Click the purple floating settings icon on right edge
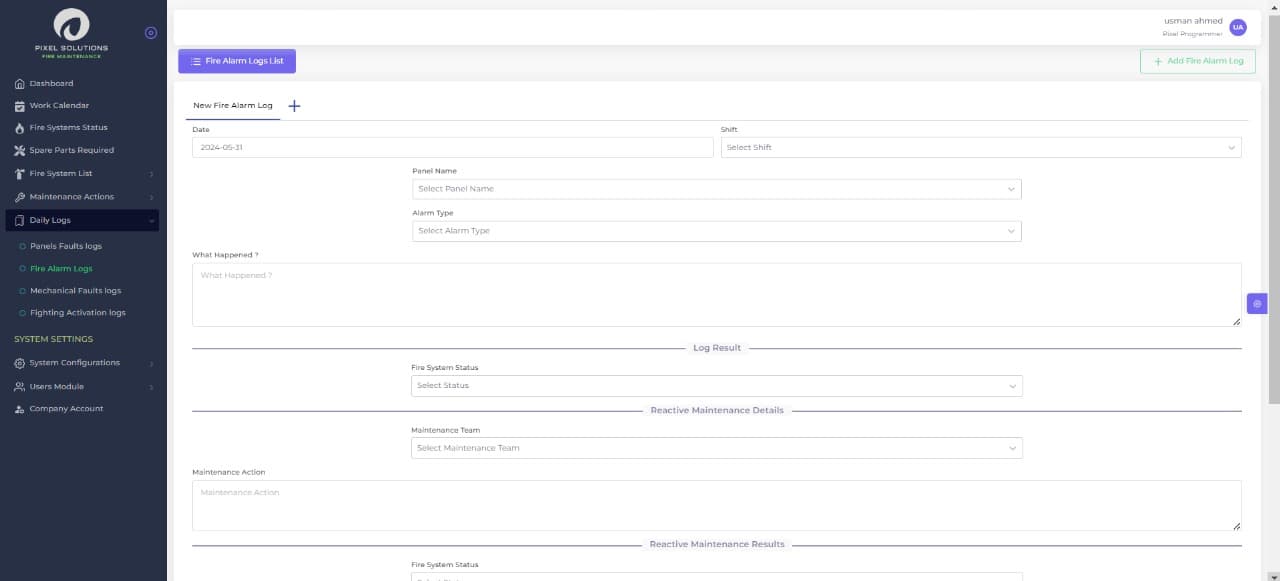This screenshot has height=581, width=1280. point(1257,303)
